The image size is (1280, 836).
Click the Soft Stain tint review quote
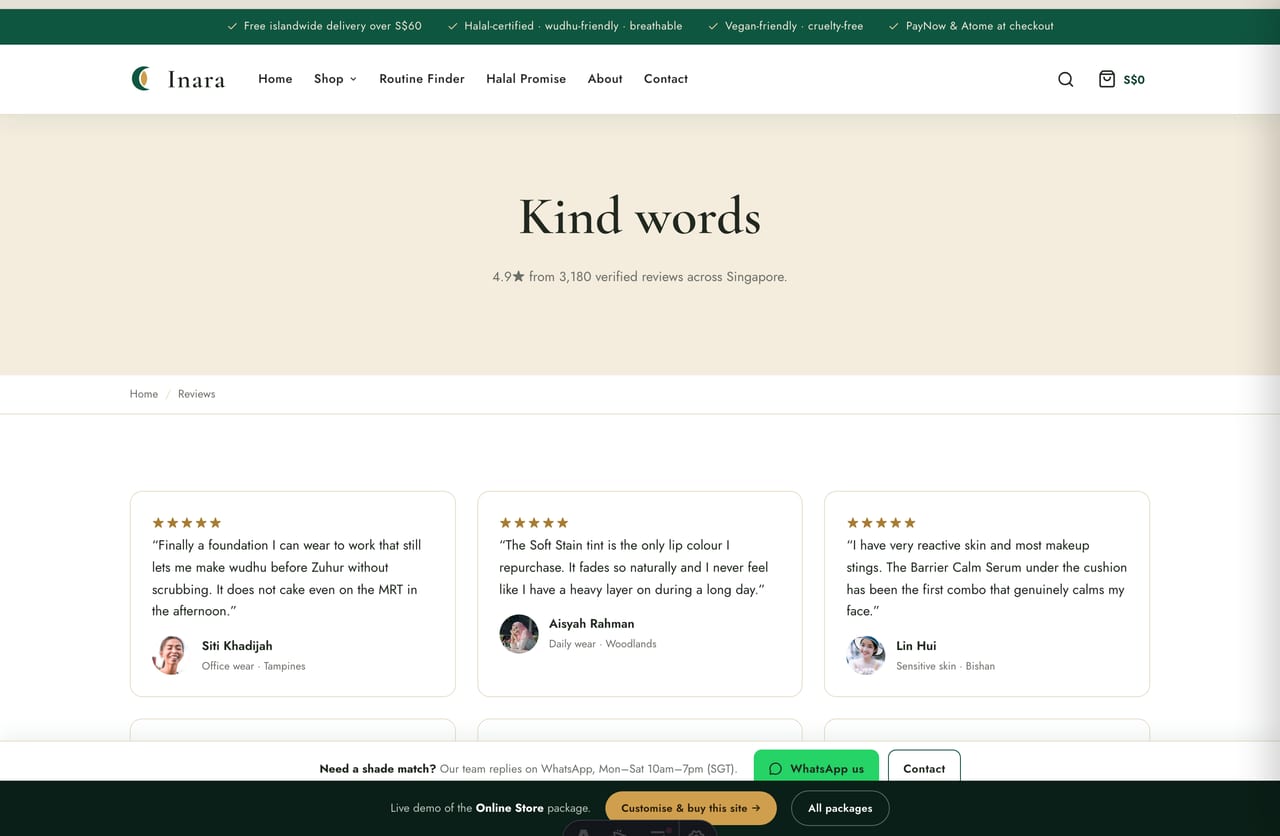pos(634,567)
